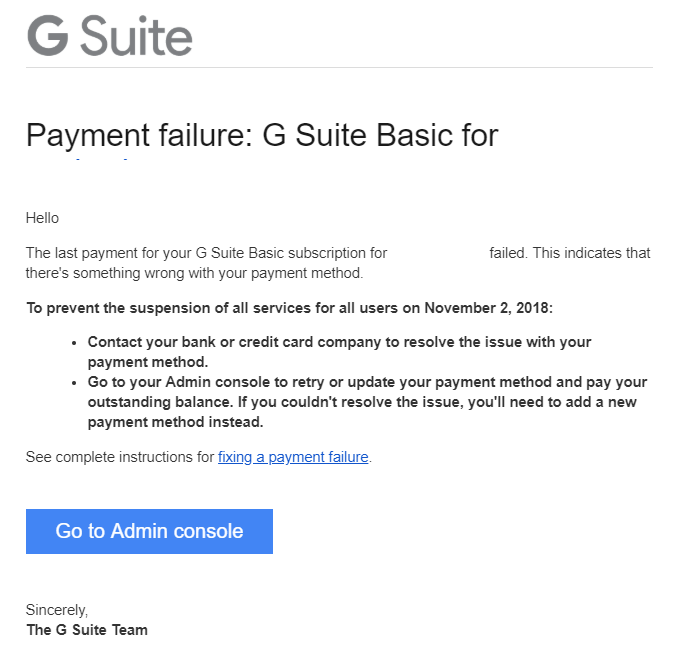Image resolution: width=680 pixels, height=658 pixels.
Task: Click the word failed in the paragraph
Action: 508,253
